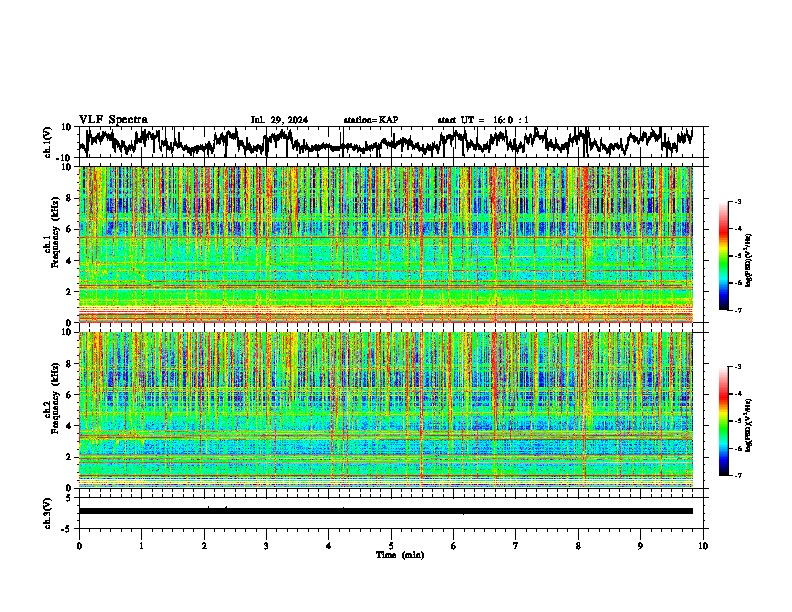The width and height of the screenshot is (792, 612).
Task: Click the "1" tick on Time axis
Action: click(141, 546)
